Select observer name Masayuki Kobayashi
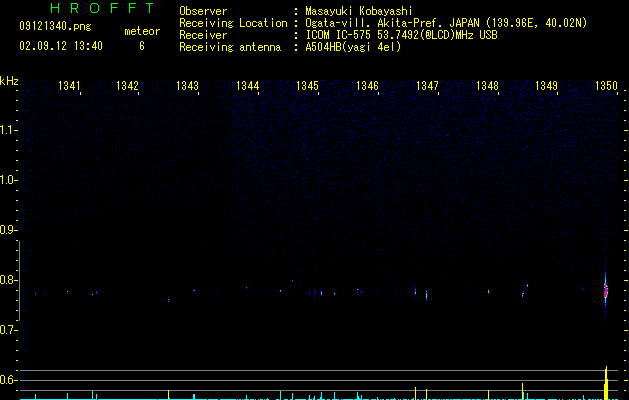This screenshot has width=629, height=400. pyautogui.click(x=359, y=11)
